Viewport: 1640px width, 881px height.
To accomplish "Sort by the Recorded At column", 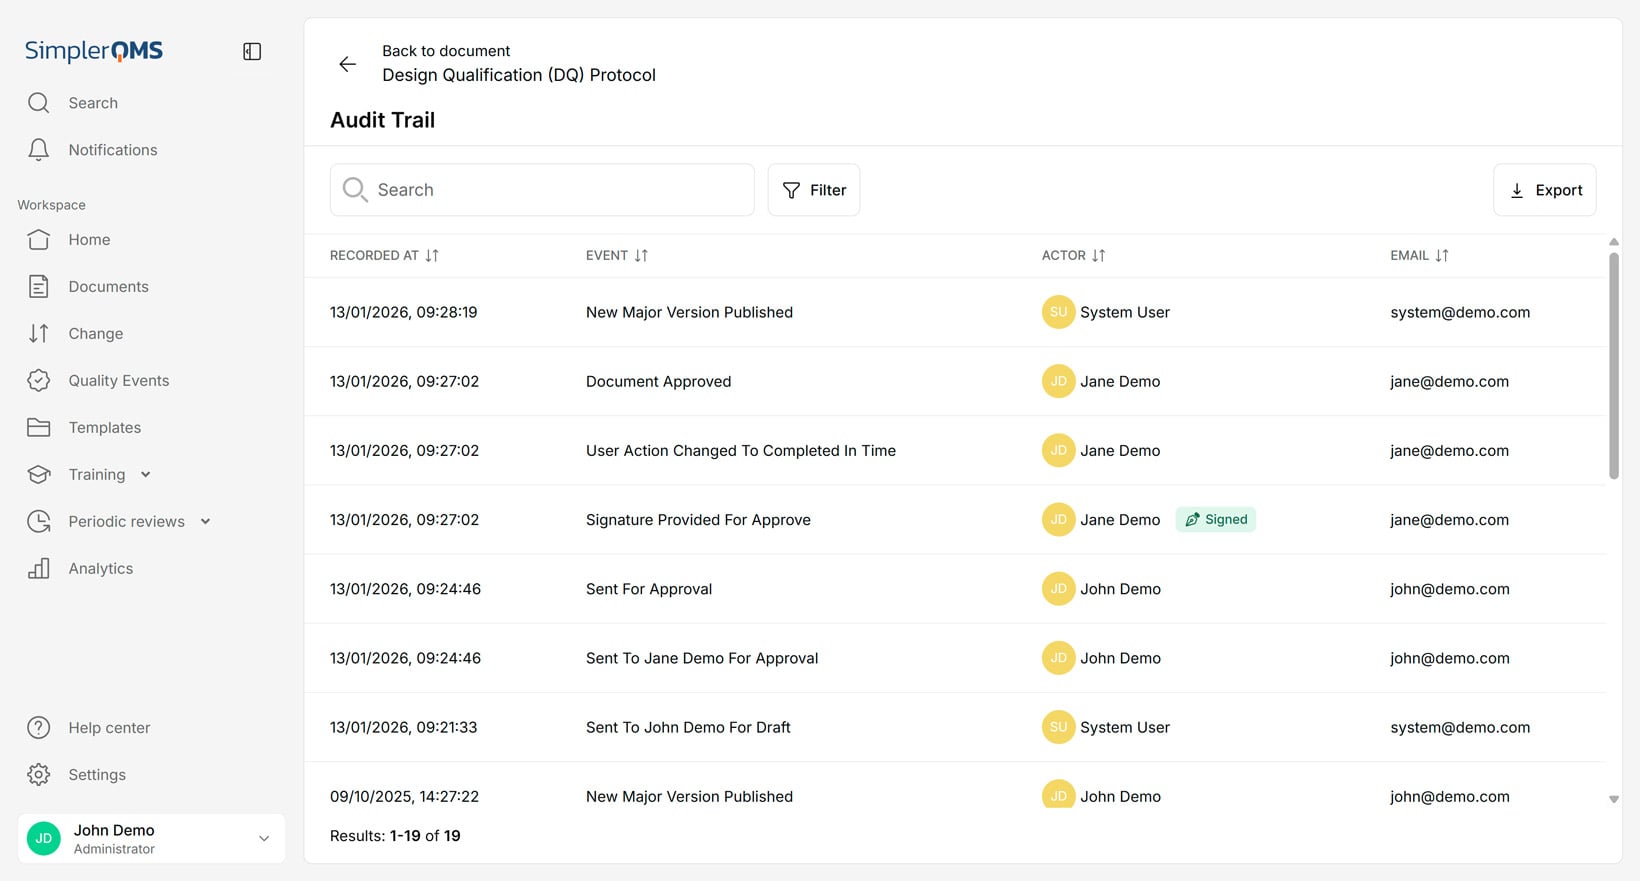I will coord(384,256).
